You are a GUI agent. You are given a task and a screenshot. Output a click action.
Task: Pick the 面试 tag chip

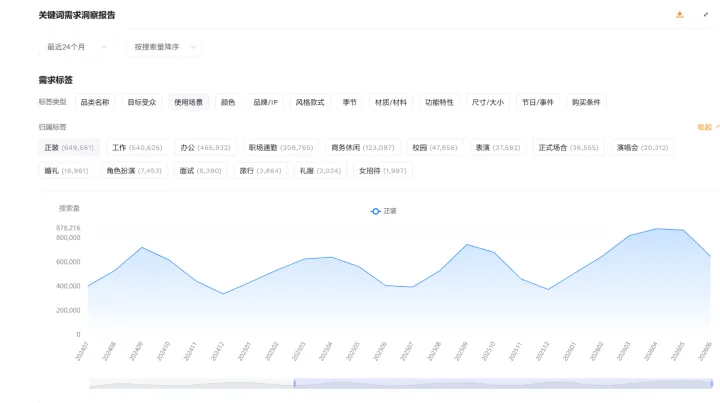(201, 170)
